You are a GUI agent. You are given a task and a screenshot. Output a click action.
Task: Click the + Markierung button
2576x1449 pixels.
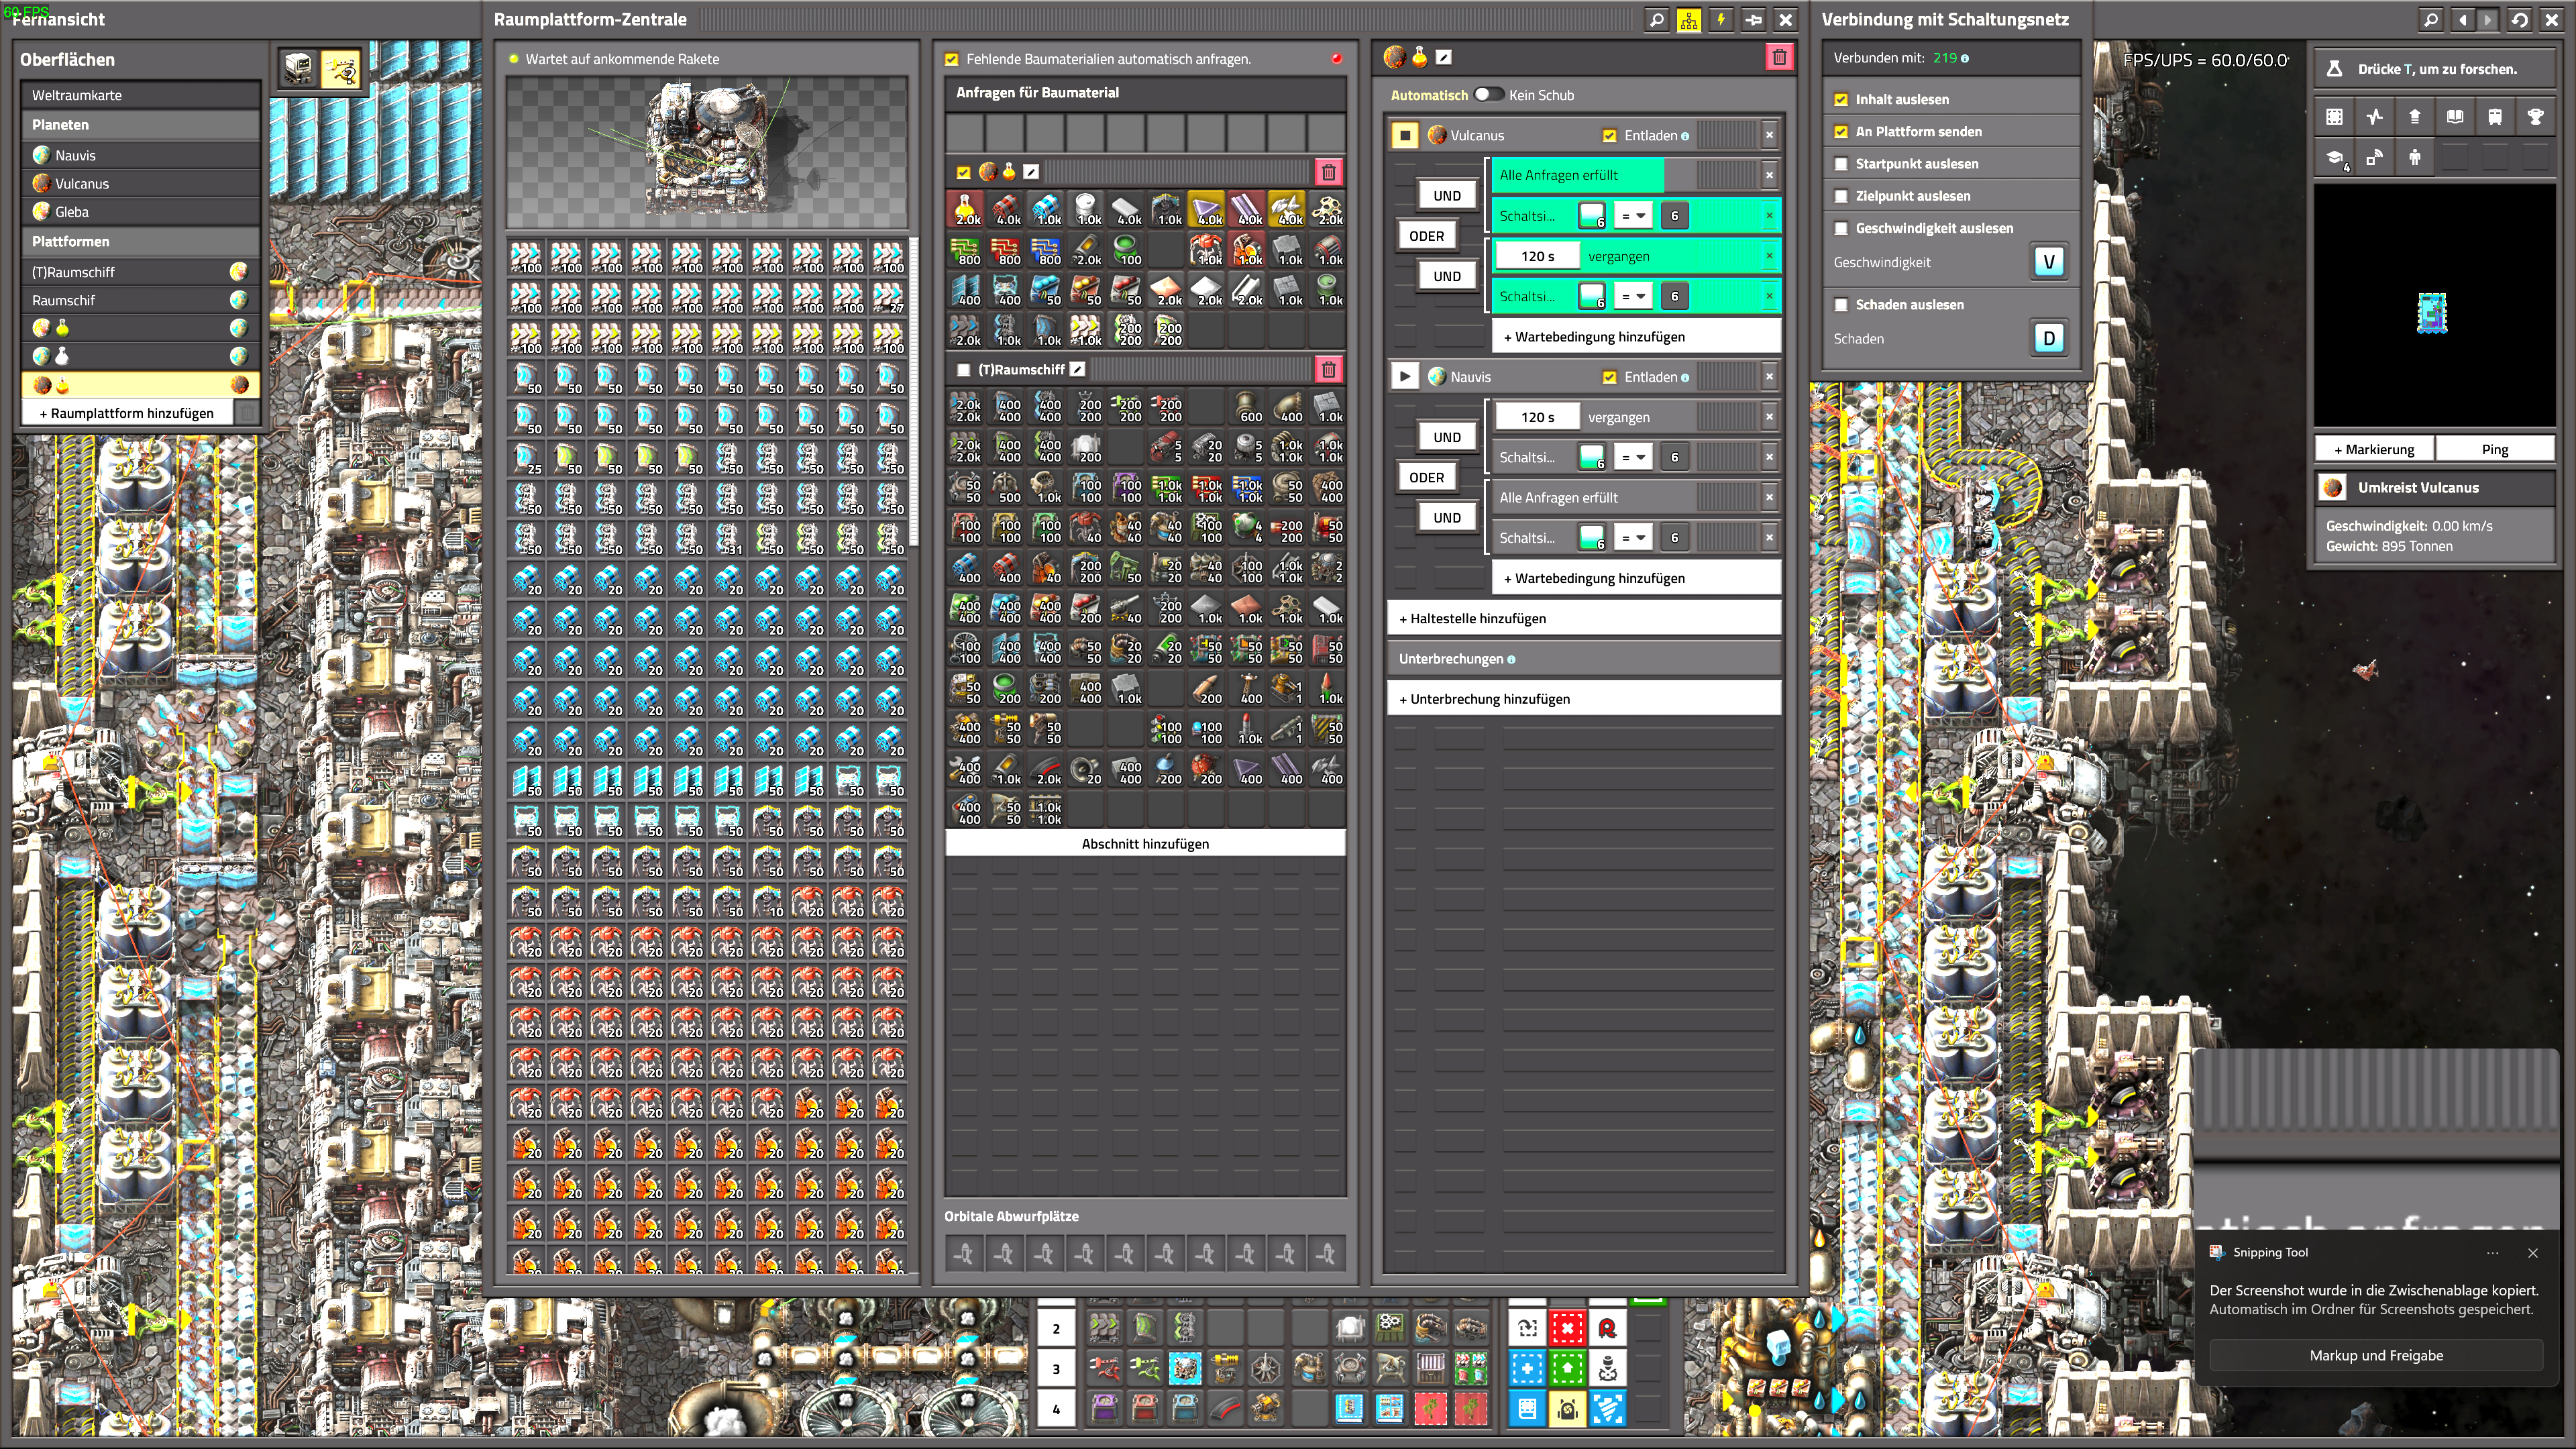[x=2374, y=449]
